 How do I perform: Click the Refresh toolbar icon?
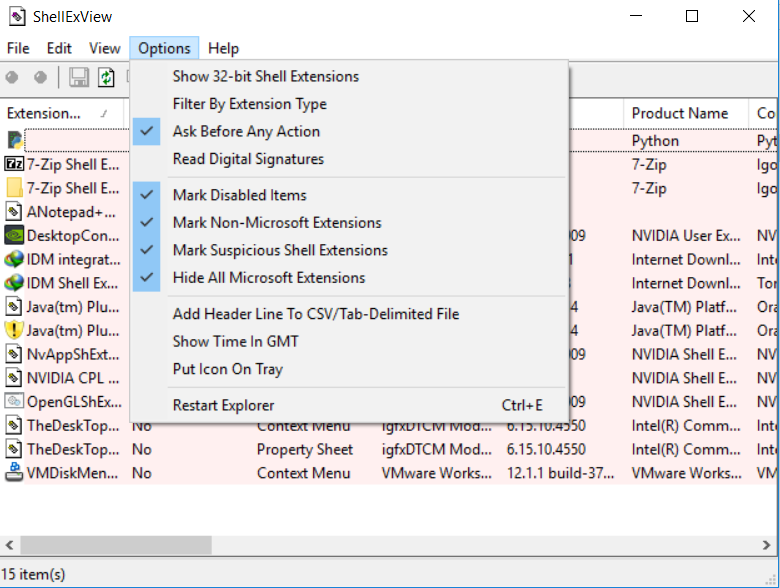(106, 78)
